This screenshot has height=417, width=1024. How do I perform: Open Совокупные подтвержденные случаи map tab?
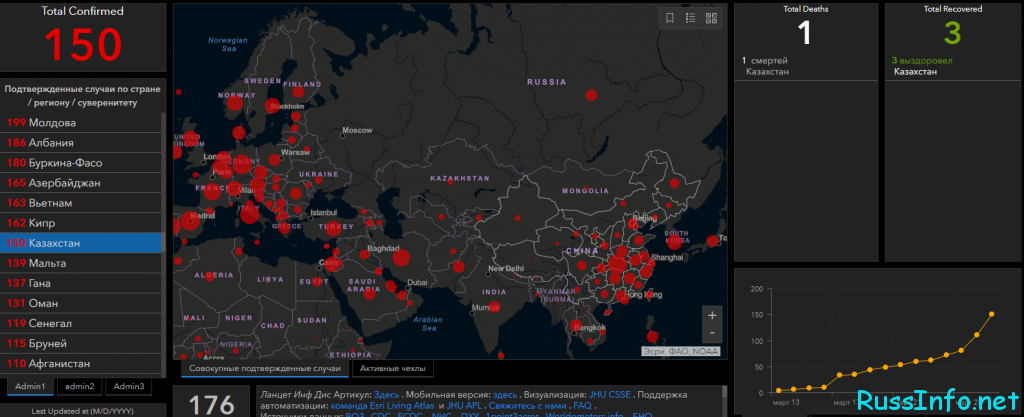point(264,369)
